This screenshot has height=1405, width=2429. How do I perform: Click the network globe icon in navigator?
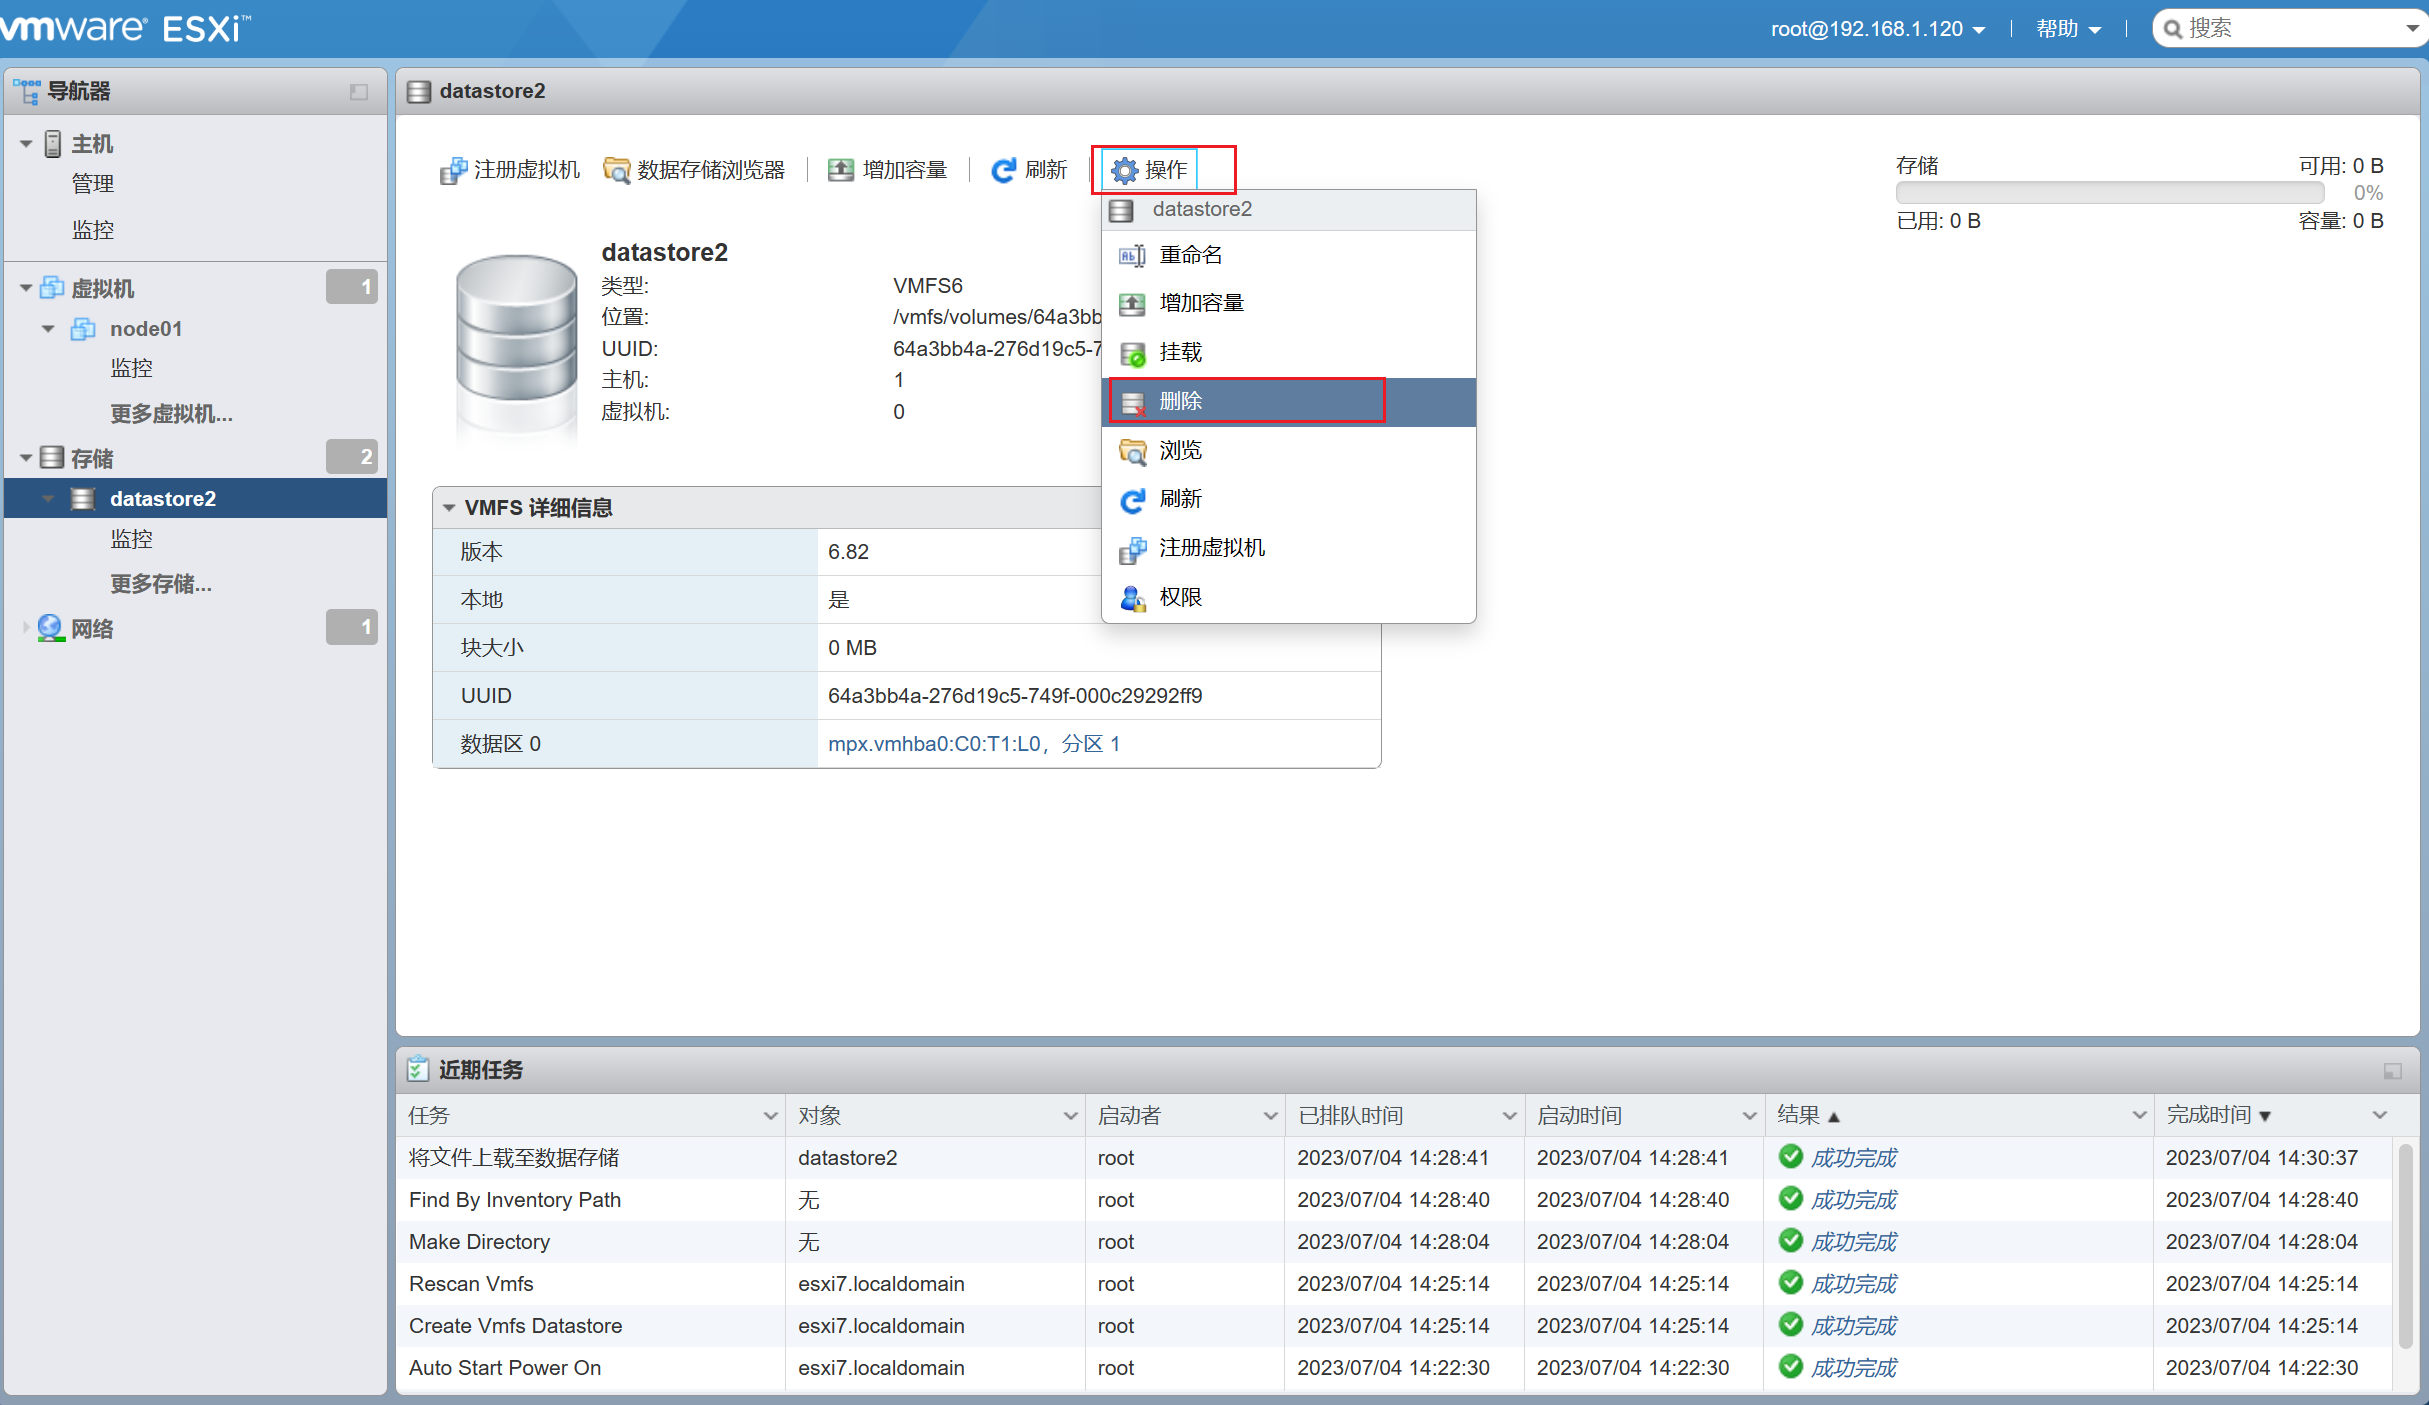tap(51, 628)
